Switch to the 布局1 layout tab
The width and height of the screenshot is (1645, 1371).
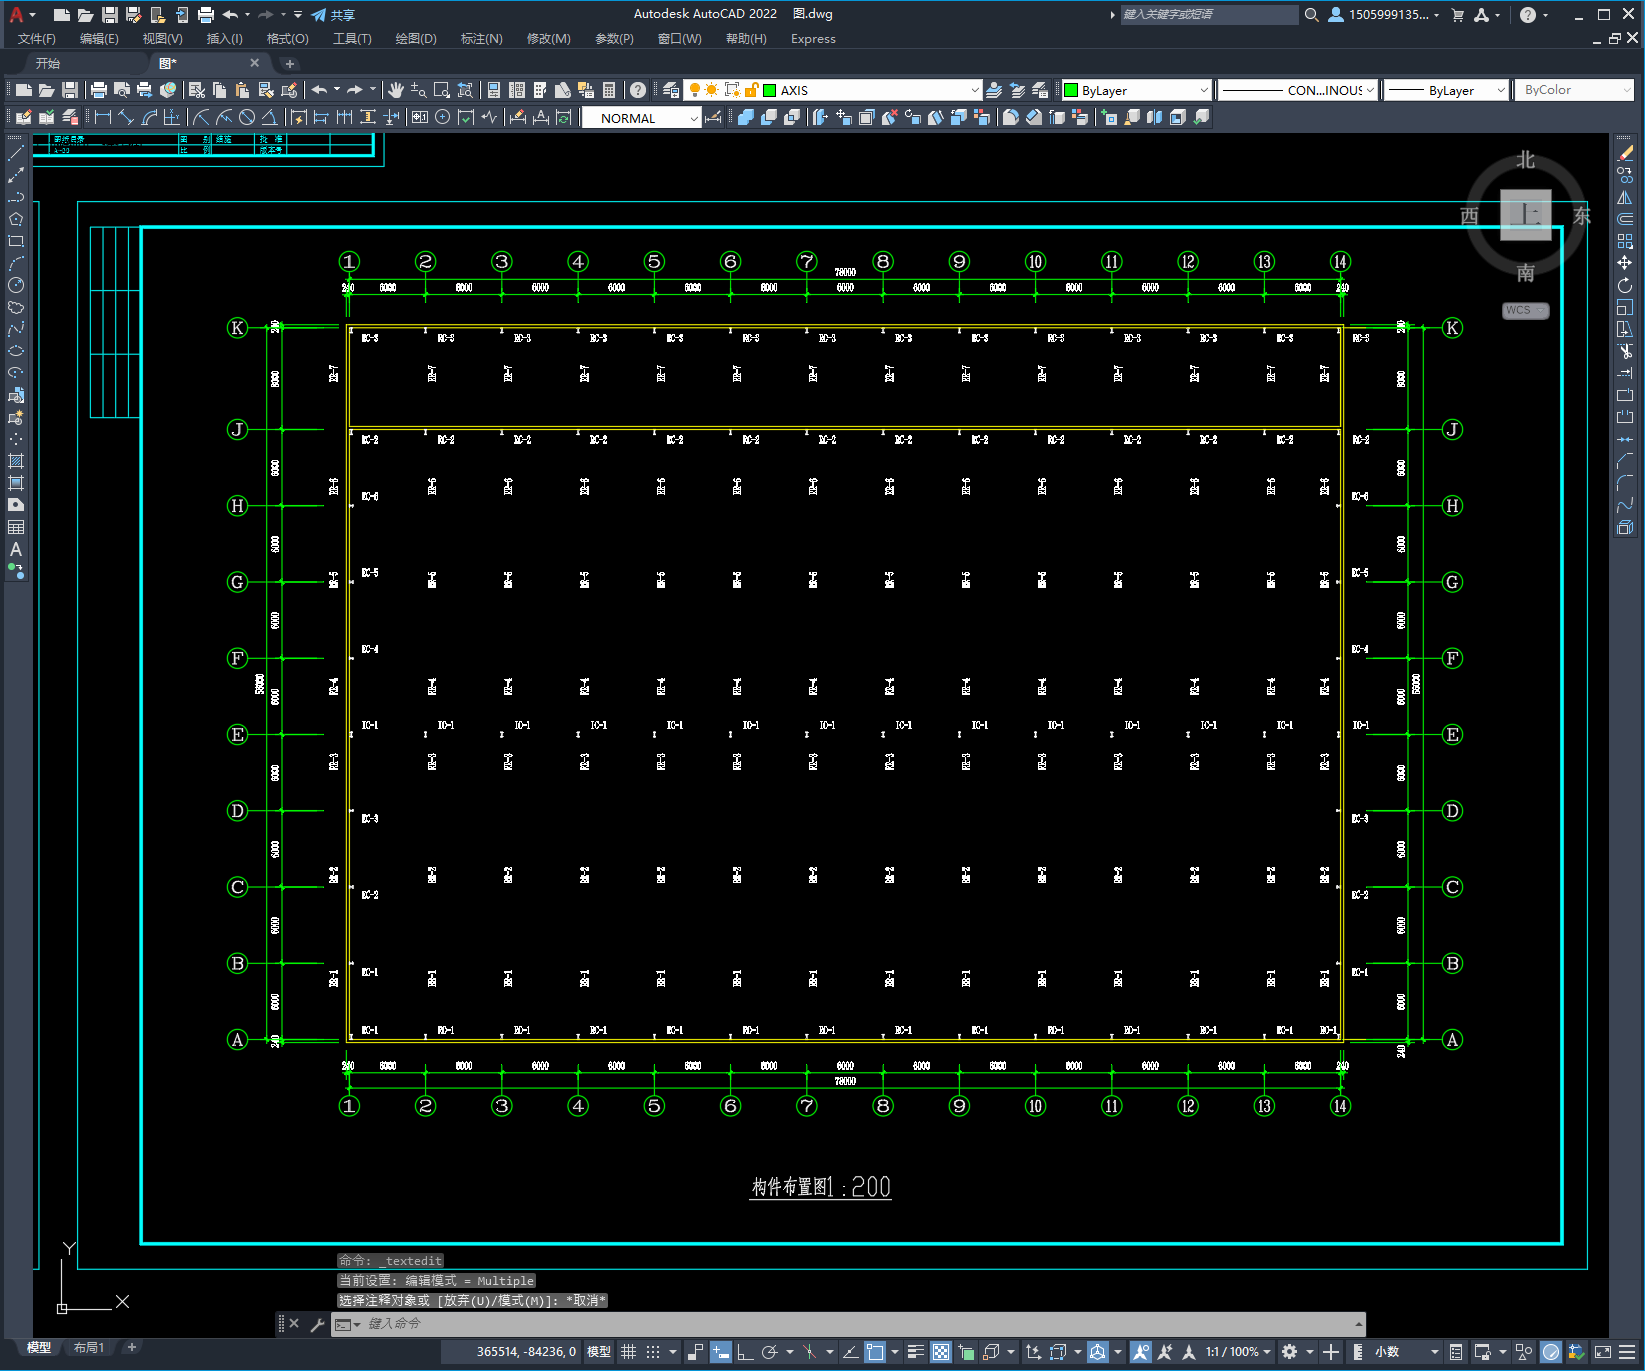tap(88, 1348)
